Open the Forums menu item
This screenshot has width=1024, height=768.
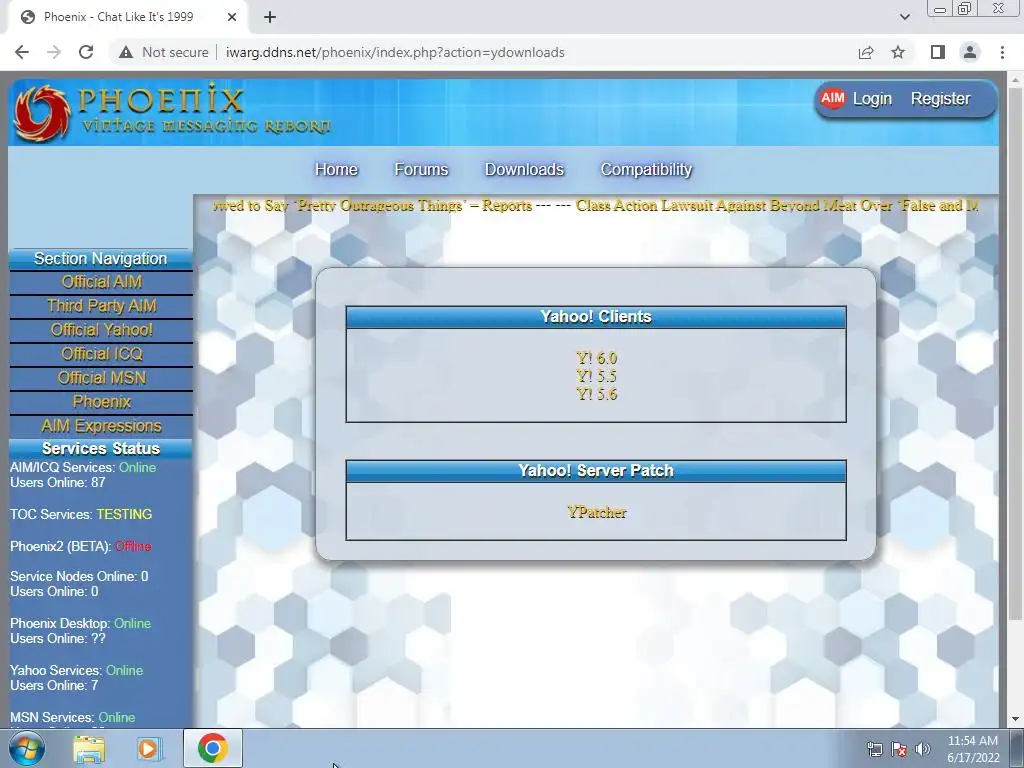click(x=421, y=169)
